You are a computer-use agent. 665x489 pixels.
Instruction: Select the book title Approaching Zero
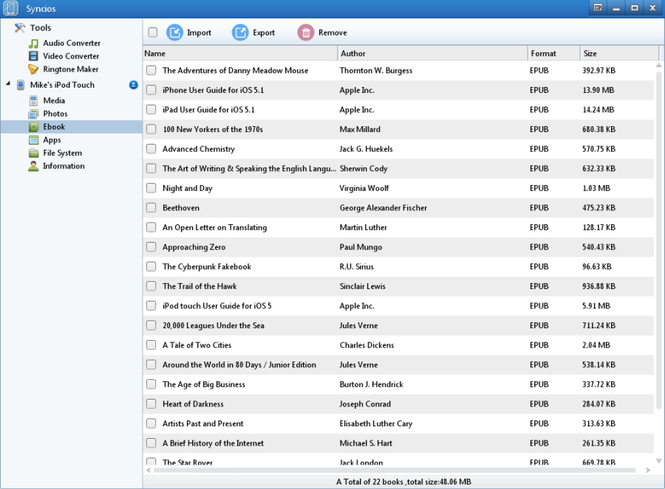194,247
